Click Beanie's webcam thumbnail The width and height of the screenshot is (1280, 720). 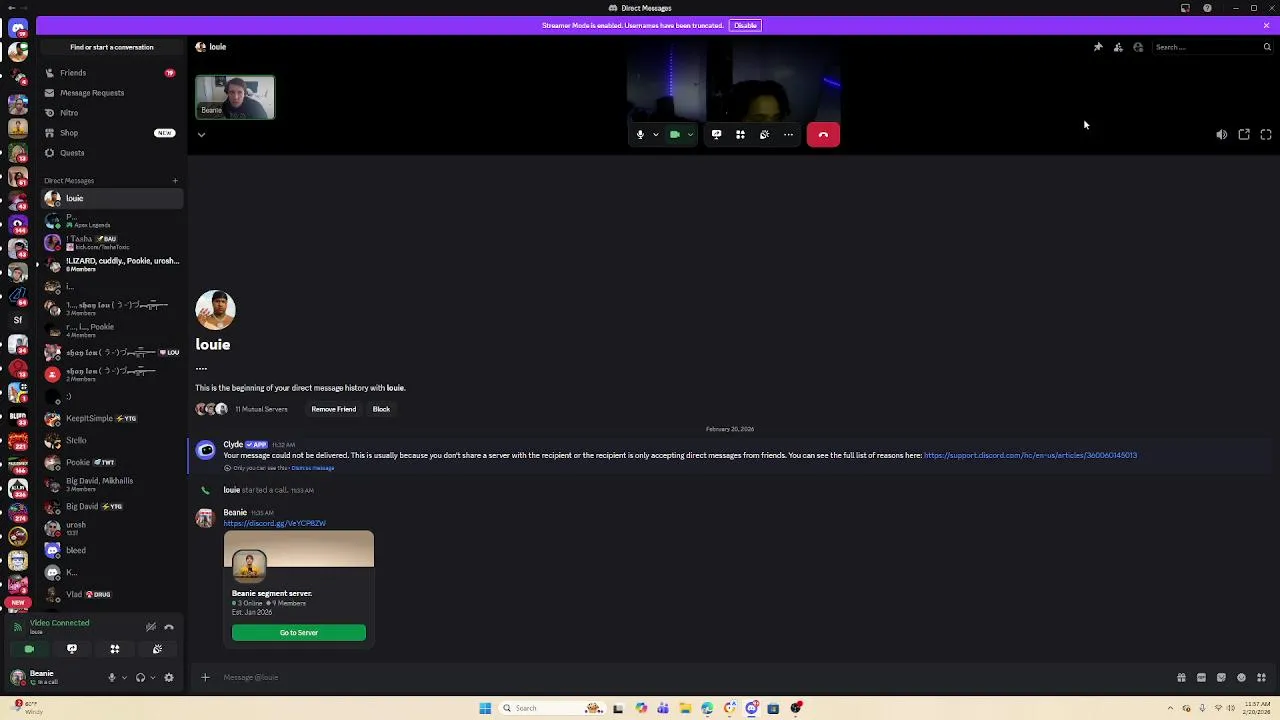coord(235,97)
